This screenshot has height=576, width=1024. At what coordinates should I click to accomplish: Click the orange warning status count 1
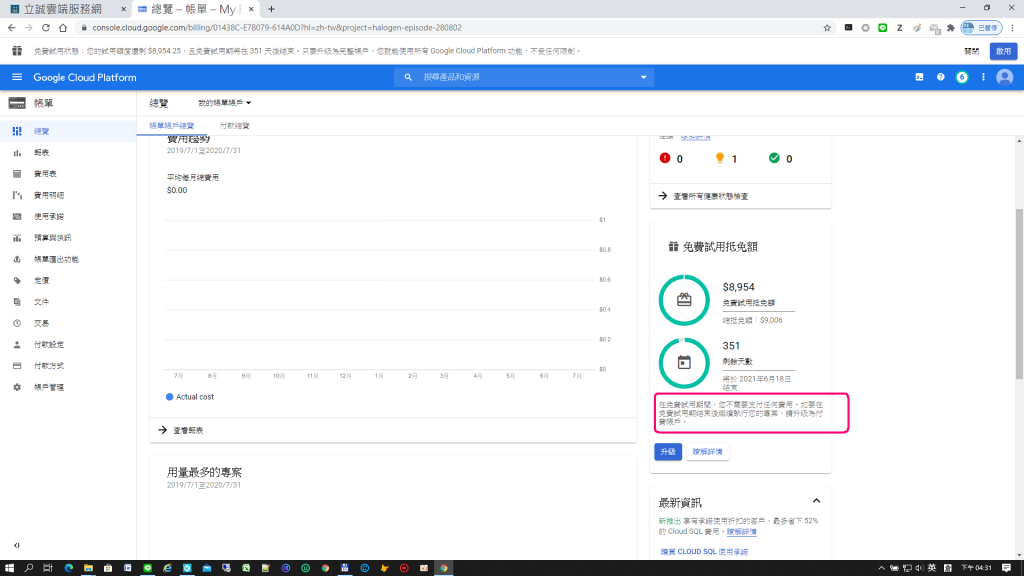tap(734, 159)
